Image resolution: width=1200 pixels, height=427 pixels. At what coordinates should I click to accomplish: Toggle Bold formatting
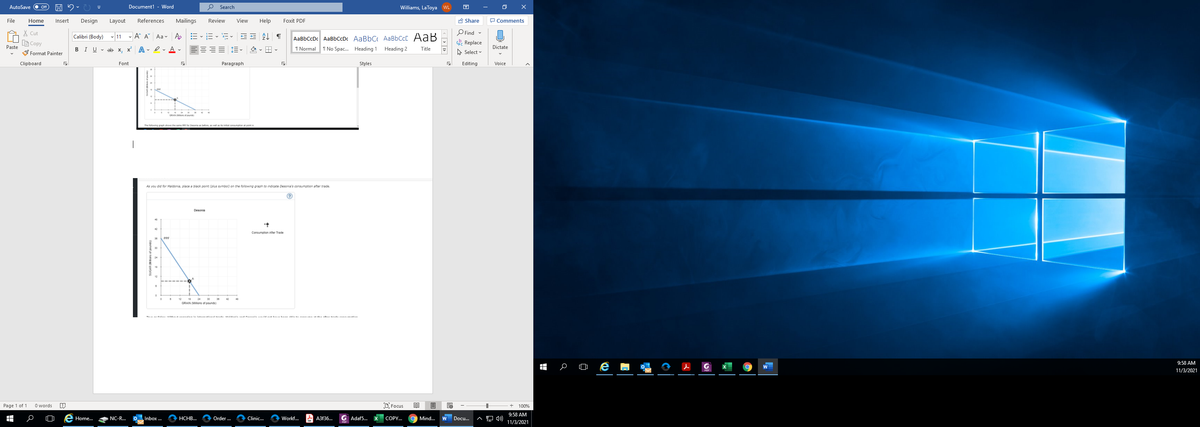pyautogui.click(x=76, y=49)
